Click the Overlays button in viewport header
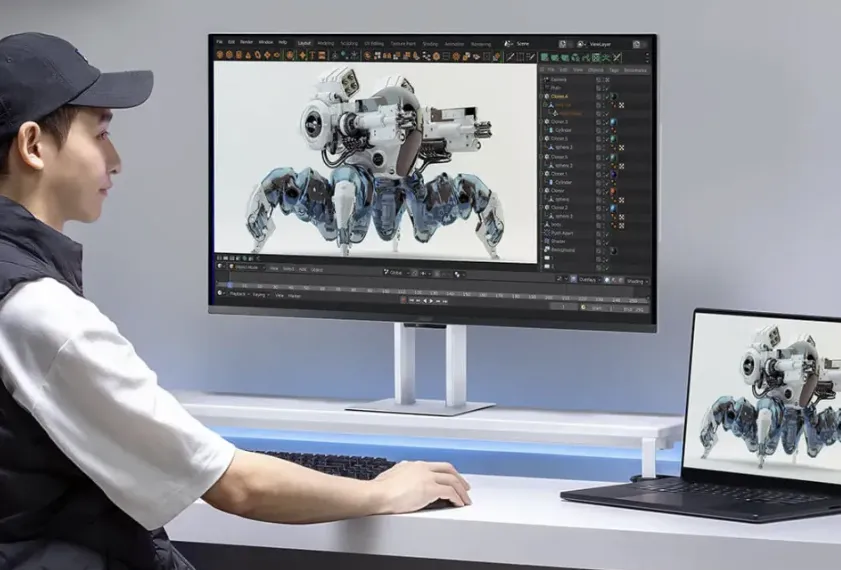The image size is (841, 570). point(589,281)
